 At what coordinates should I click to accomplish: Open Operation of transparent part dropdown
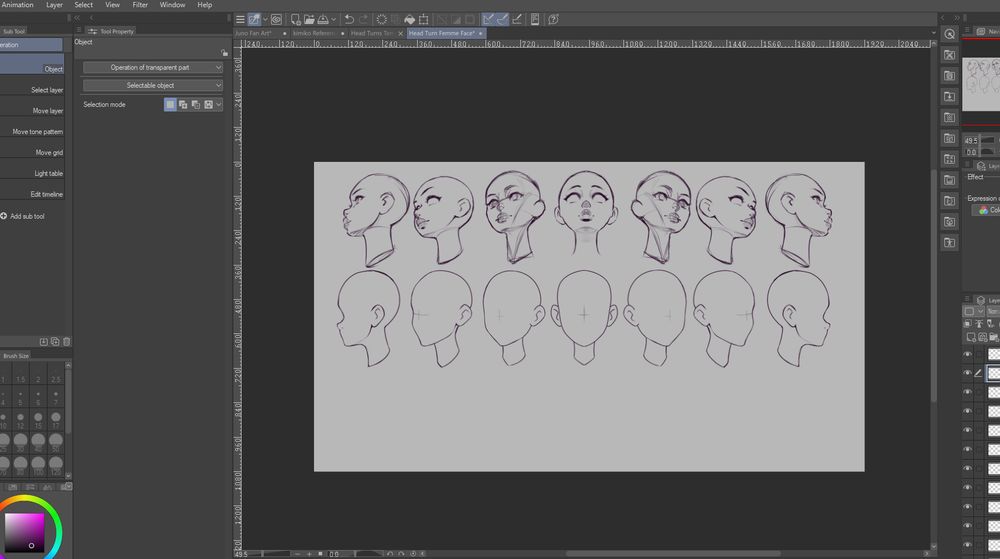152,68
